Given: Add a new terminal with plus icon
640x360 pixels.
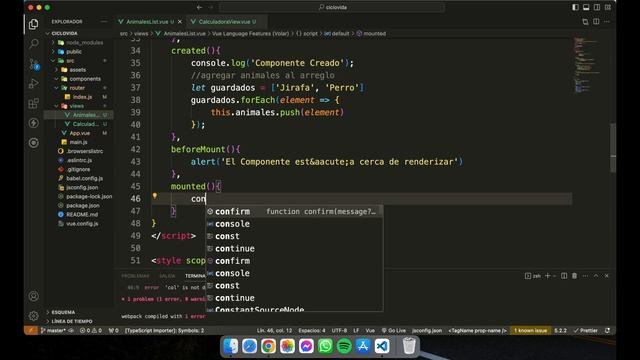Looking at the screenshot, I should click(548, 276).
